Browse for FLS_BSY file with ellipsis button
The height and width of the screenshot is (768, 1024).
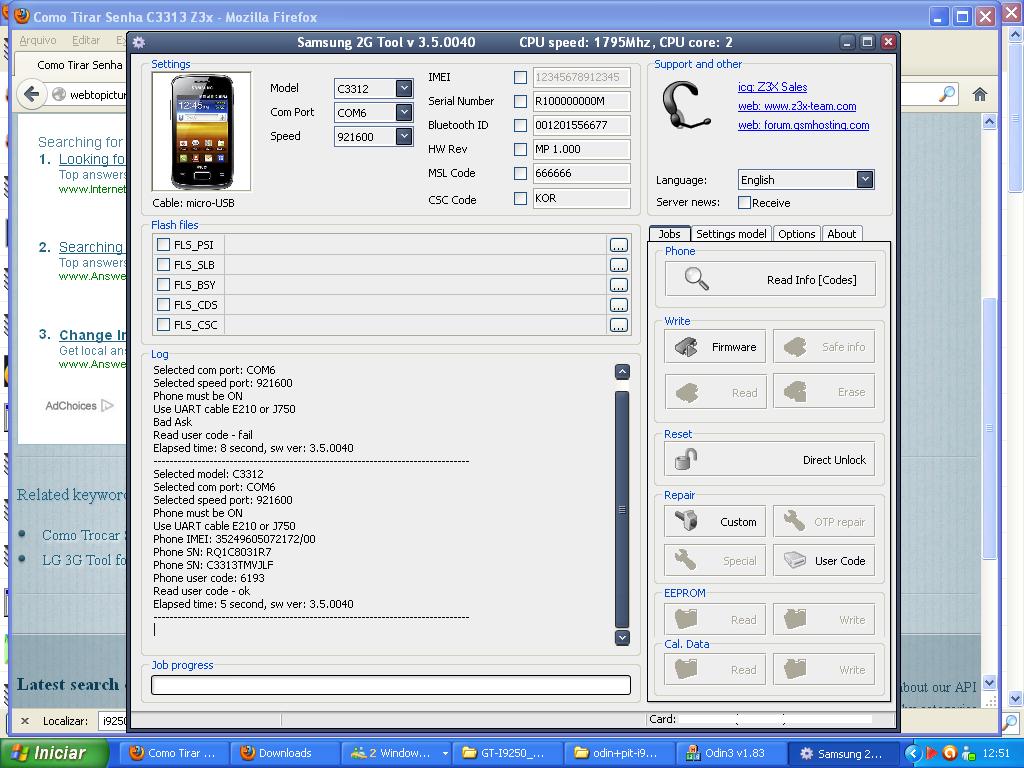pyautogui.click(x=618, y=285)
